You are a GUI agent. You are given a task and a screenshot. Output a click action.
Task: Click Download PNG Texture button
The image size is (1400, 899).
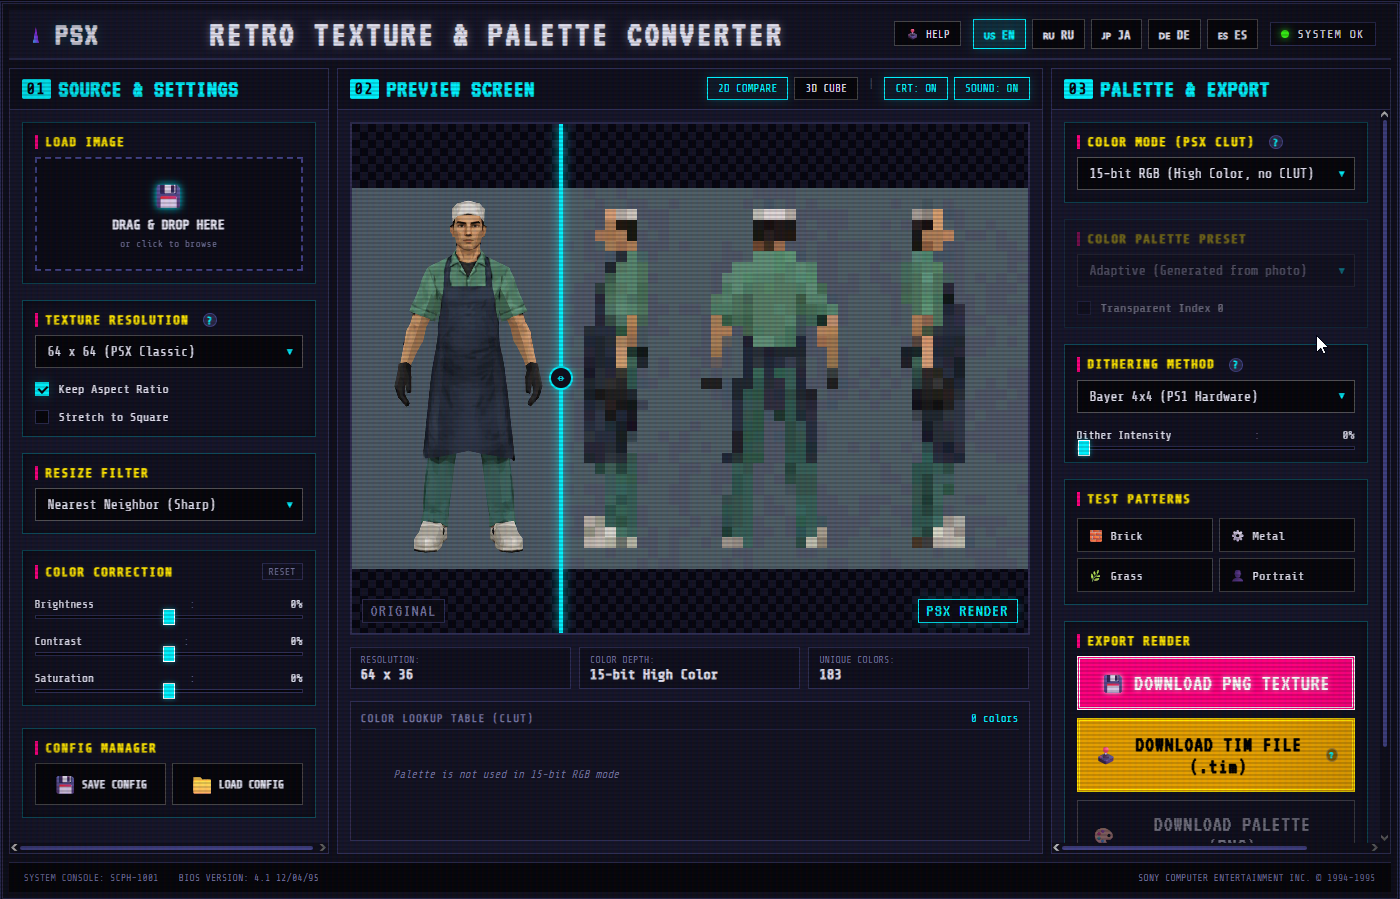coord(1216,684)
